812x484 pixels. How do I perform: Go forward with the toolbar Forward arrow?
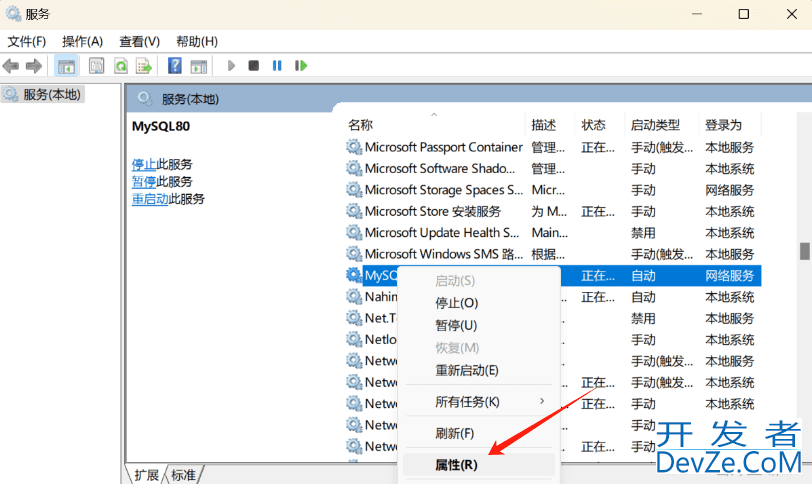[x=34, y=66]
